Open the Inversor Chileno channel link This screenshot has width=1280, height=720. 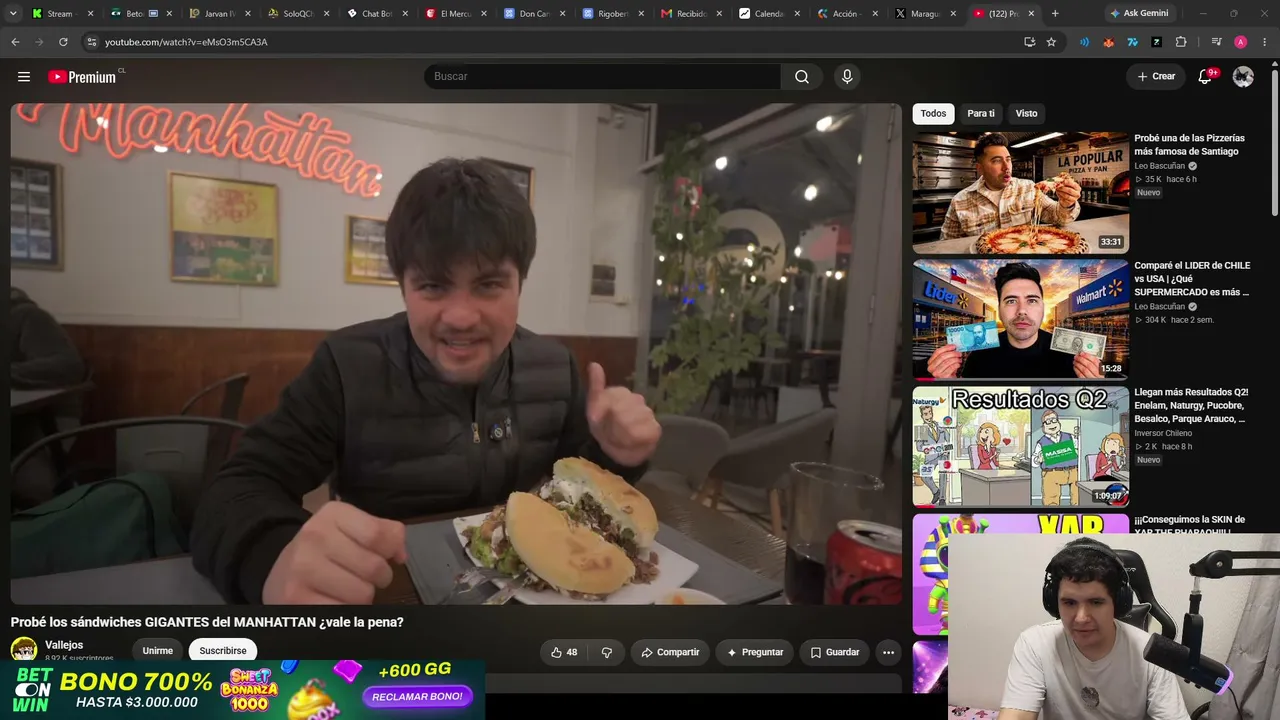[1163, 433]
